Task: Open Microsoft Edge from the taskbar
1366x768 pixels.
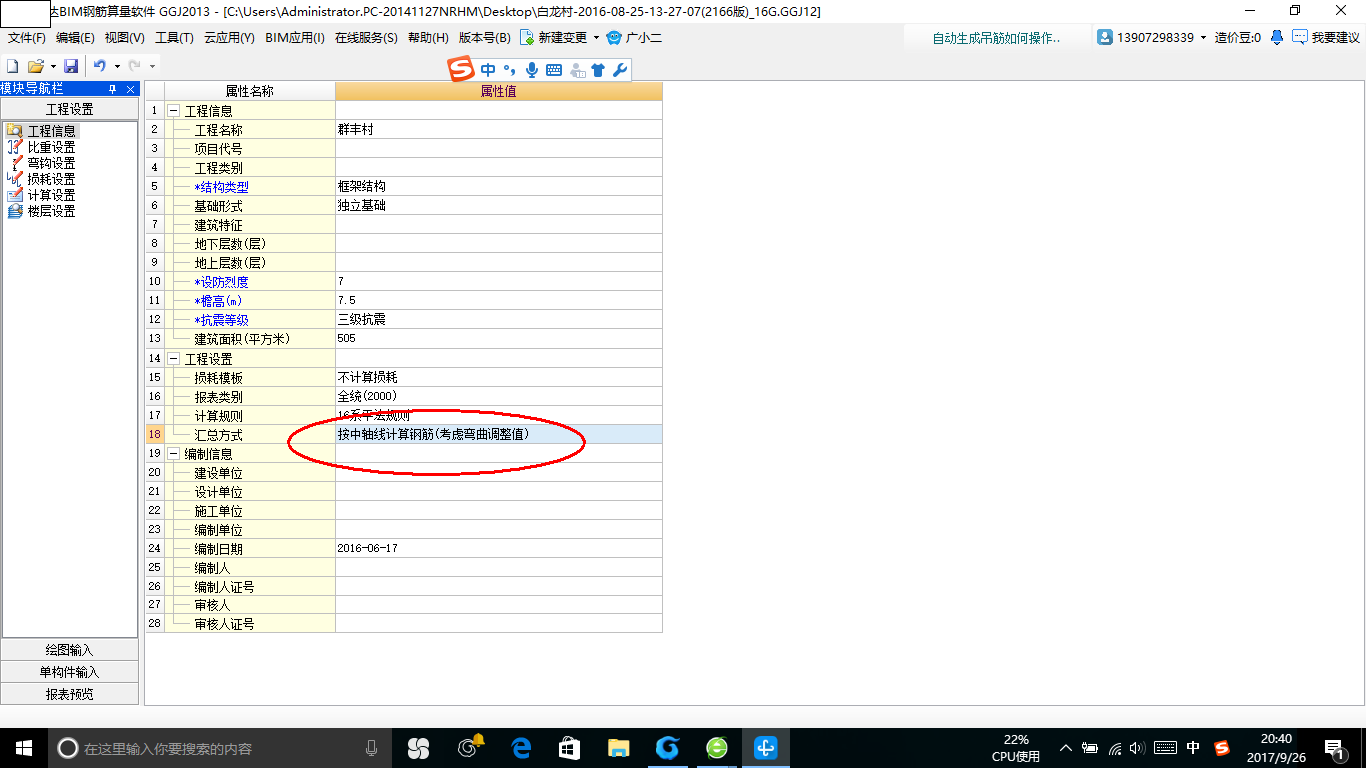Action: [x=520, y=748]
